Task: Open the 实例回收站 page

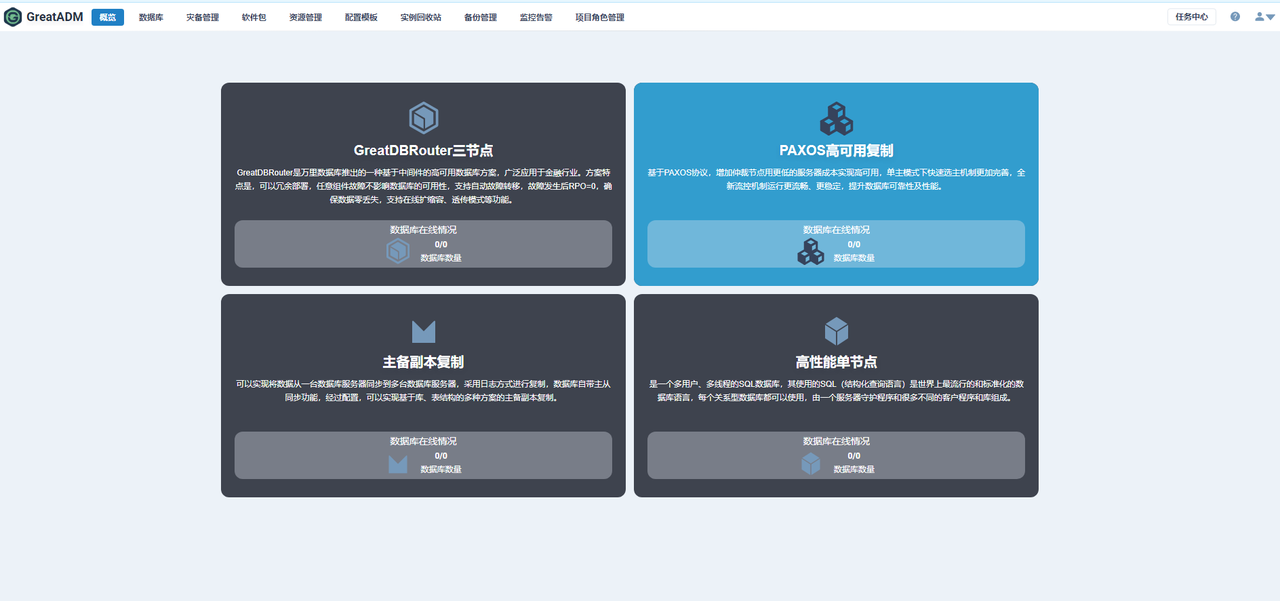Action: (x=419, y=16)
